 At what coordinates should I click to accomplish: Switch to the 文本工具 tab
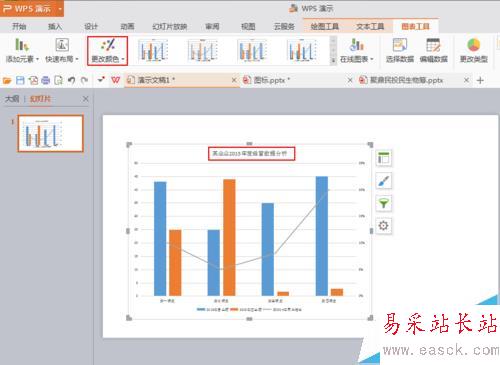click(x=370, y=26)
